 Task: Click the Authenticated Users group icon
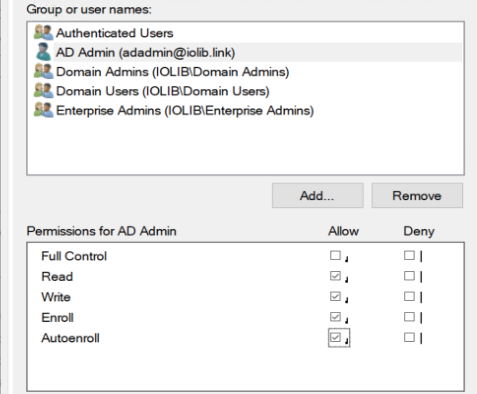(x=43, y=33)
